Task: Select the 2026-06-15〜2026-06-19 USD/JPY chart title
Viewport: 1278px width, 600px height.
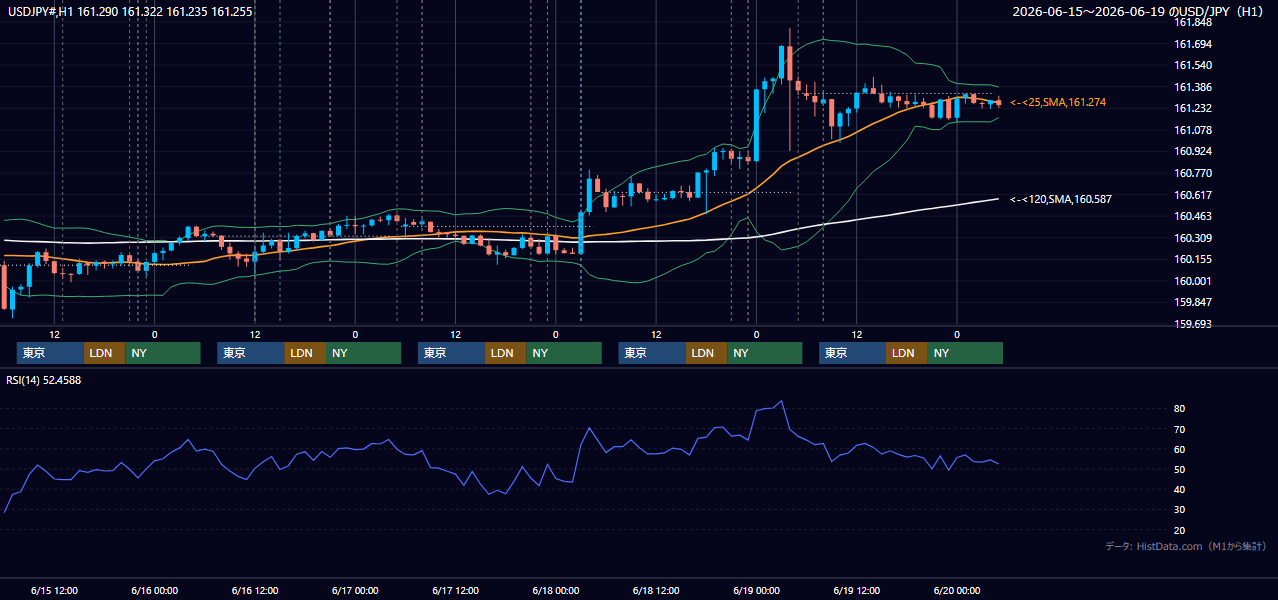Action: (x=1140, y=11)
